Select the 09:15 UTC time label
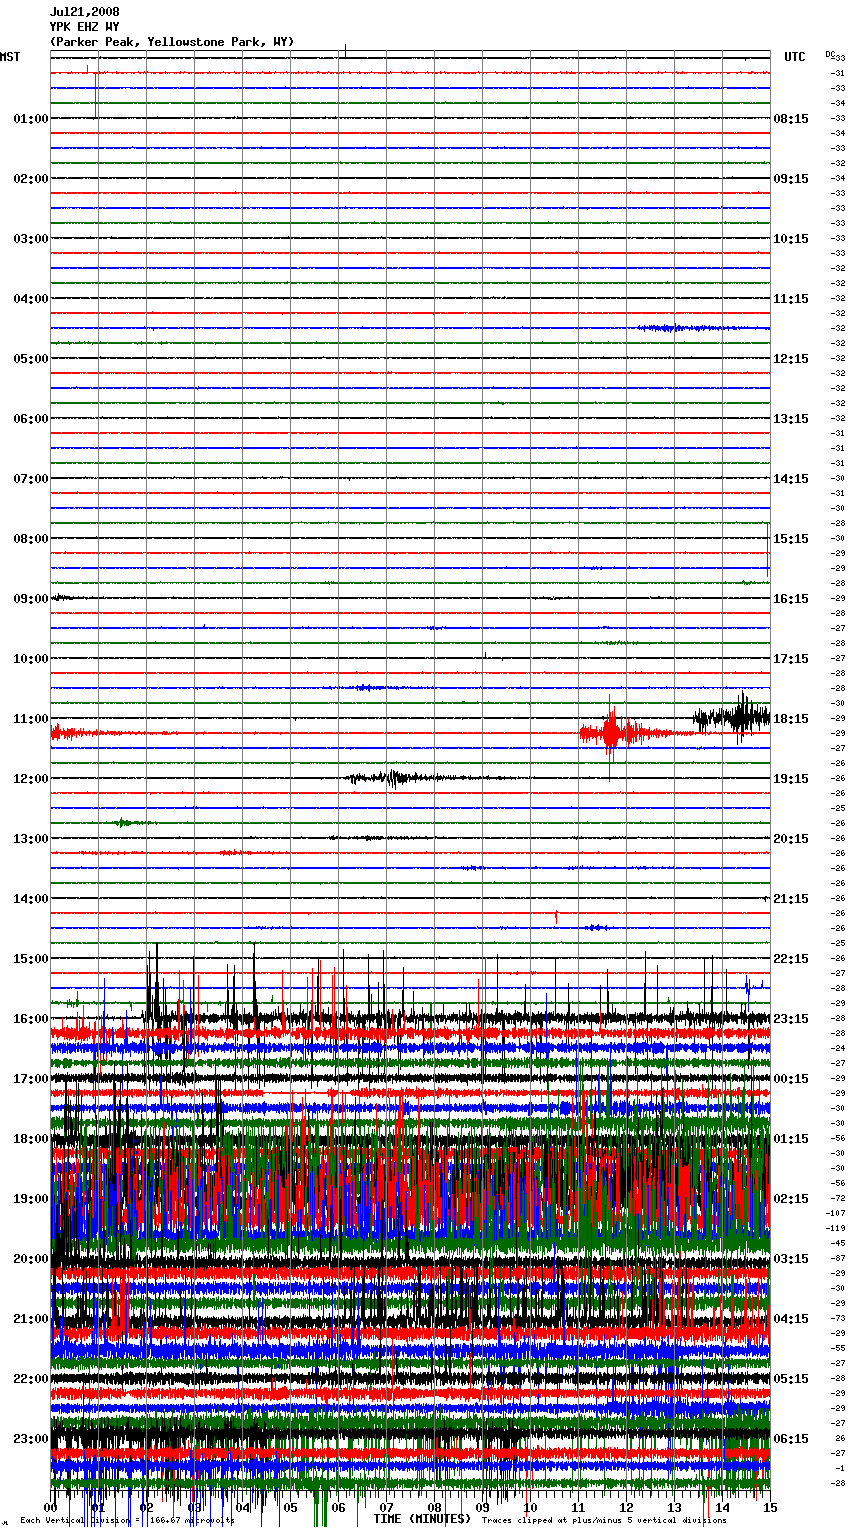 pos(791,179)
